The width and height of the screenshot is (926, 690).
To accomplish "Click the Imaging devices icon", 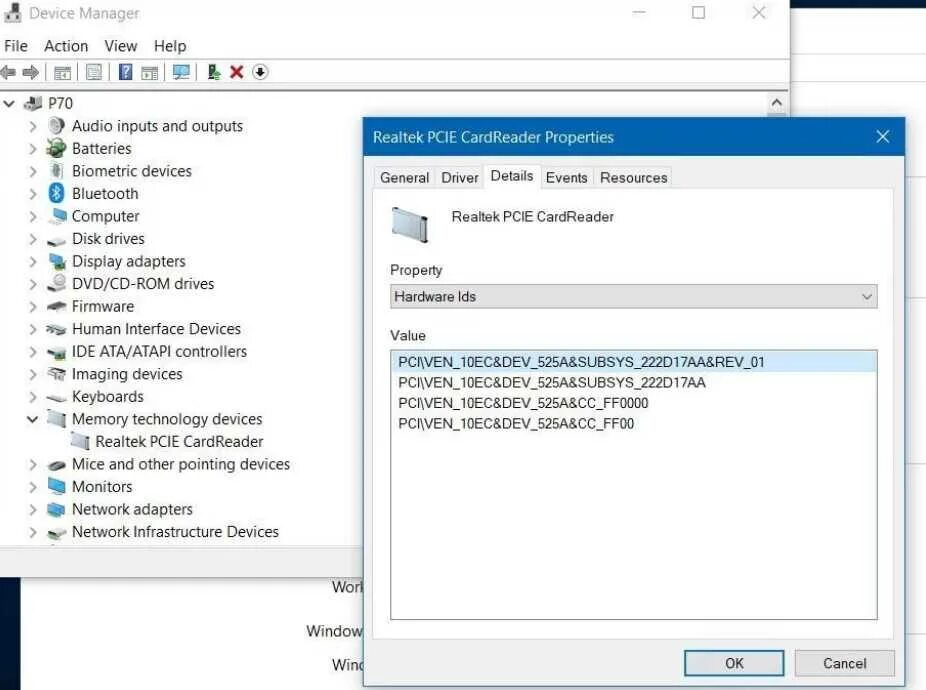I will 57,374.
